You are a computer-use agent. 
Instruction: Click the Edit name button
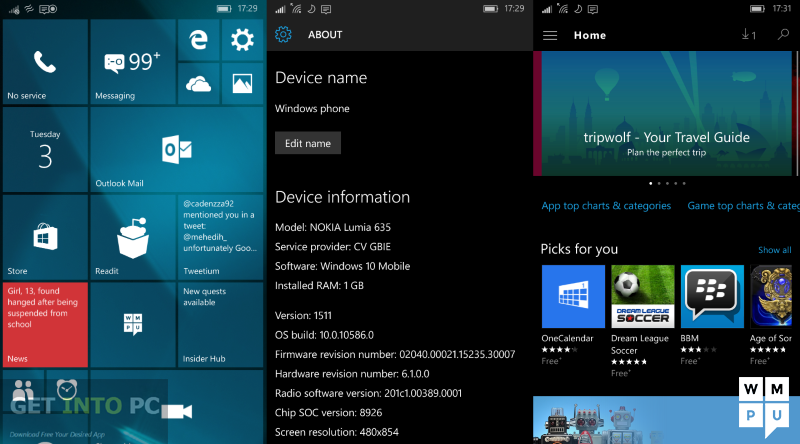[308, 143]
